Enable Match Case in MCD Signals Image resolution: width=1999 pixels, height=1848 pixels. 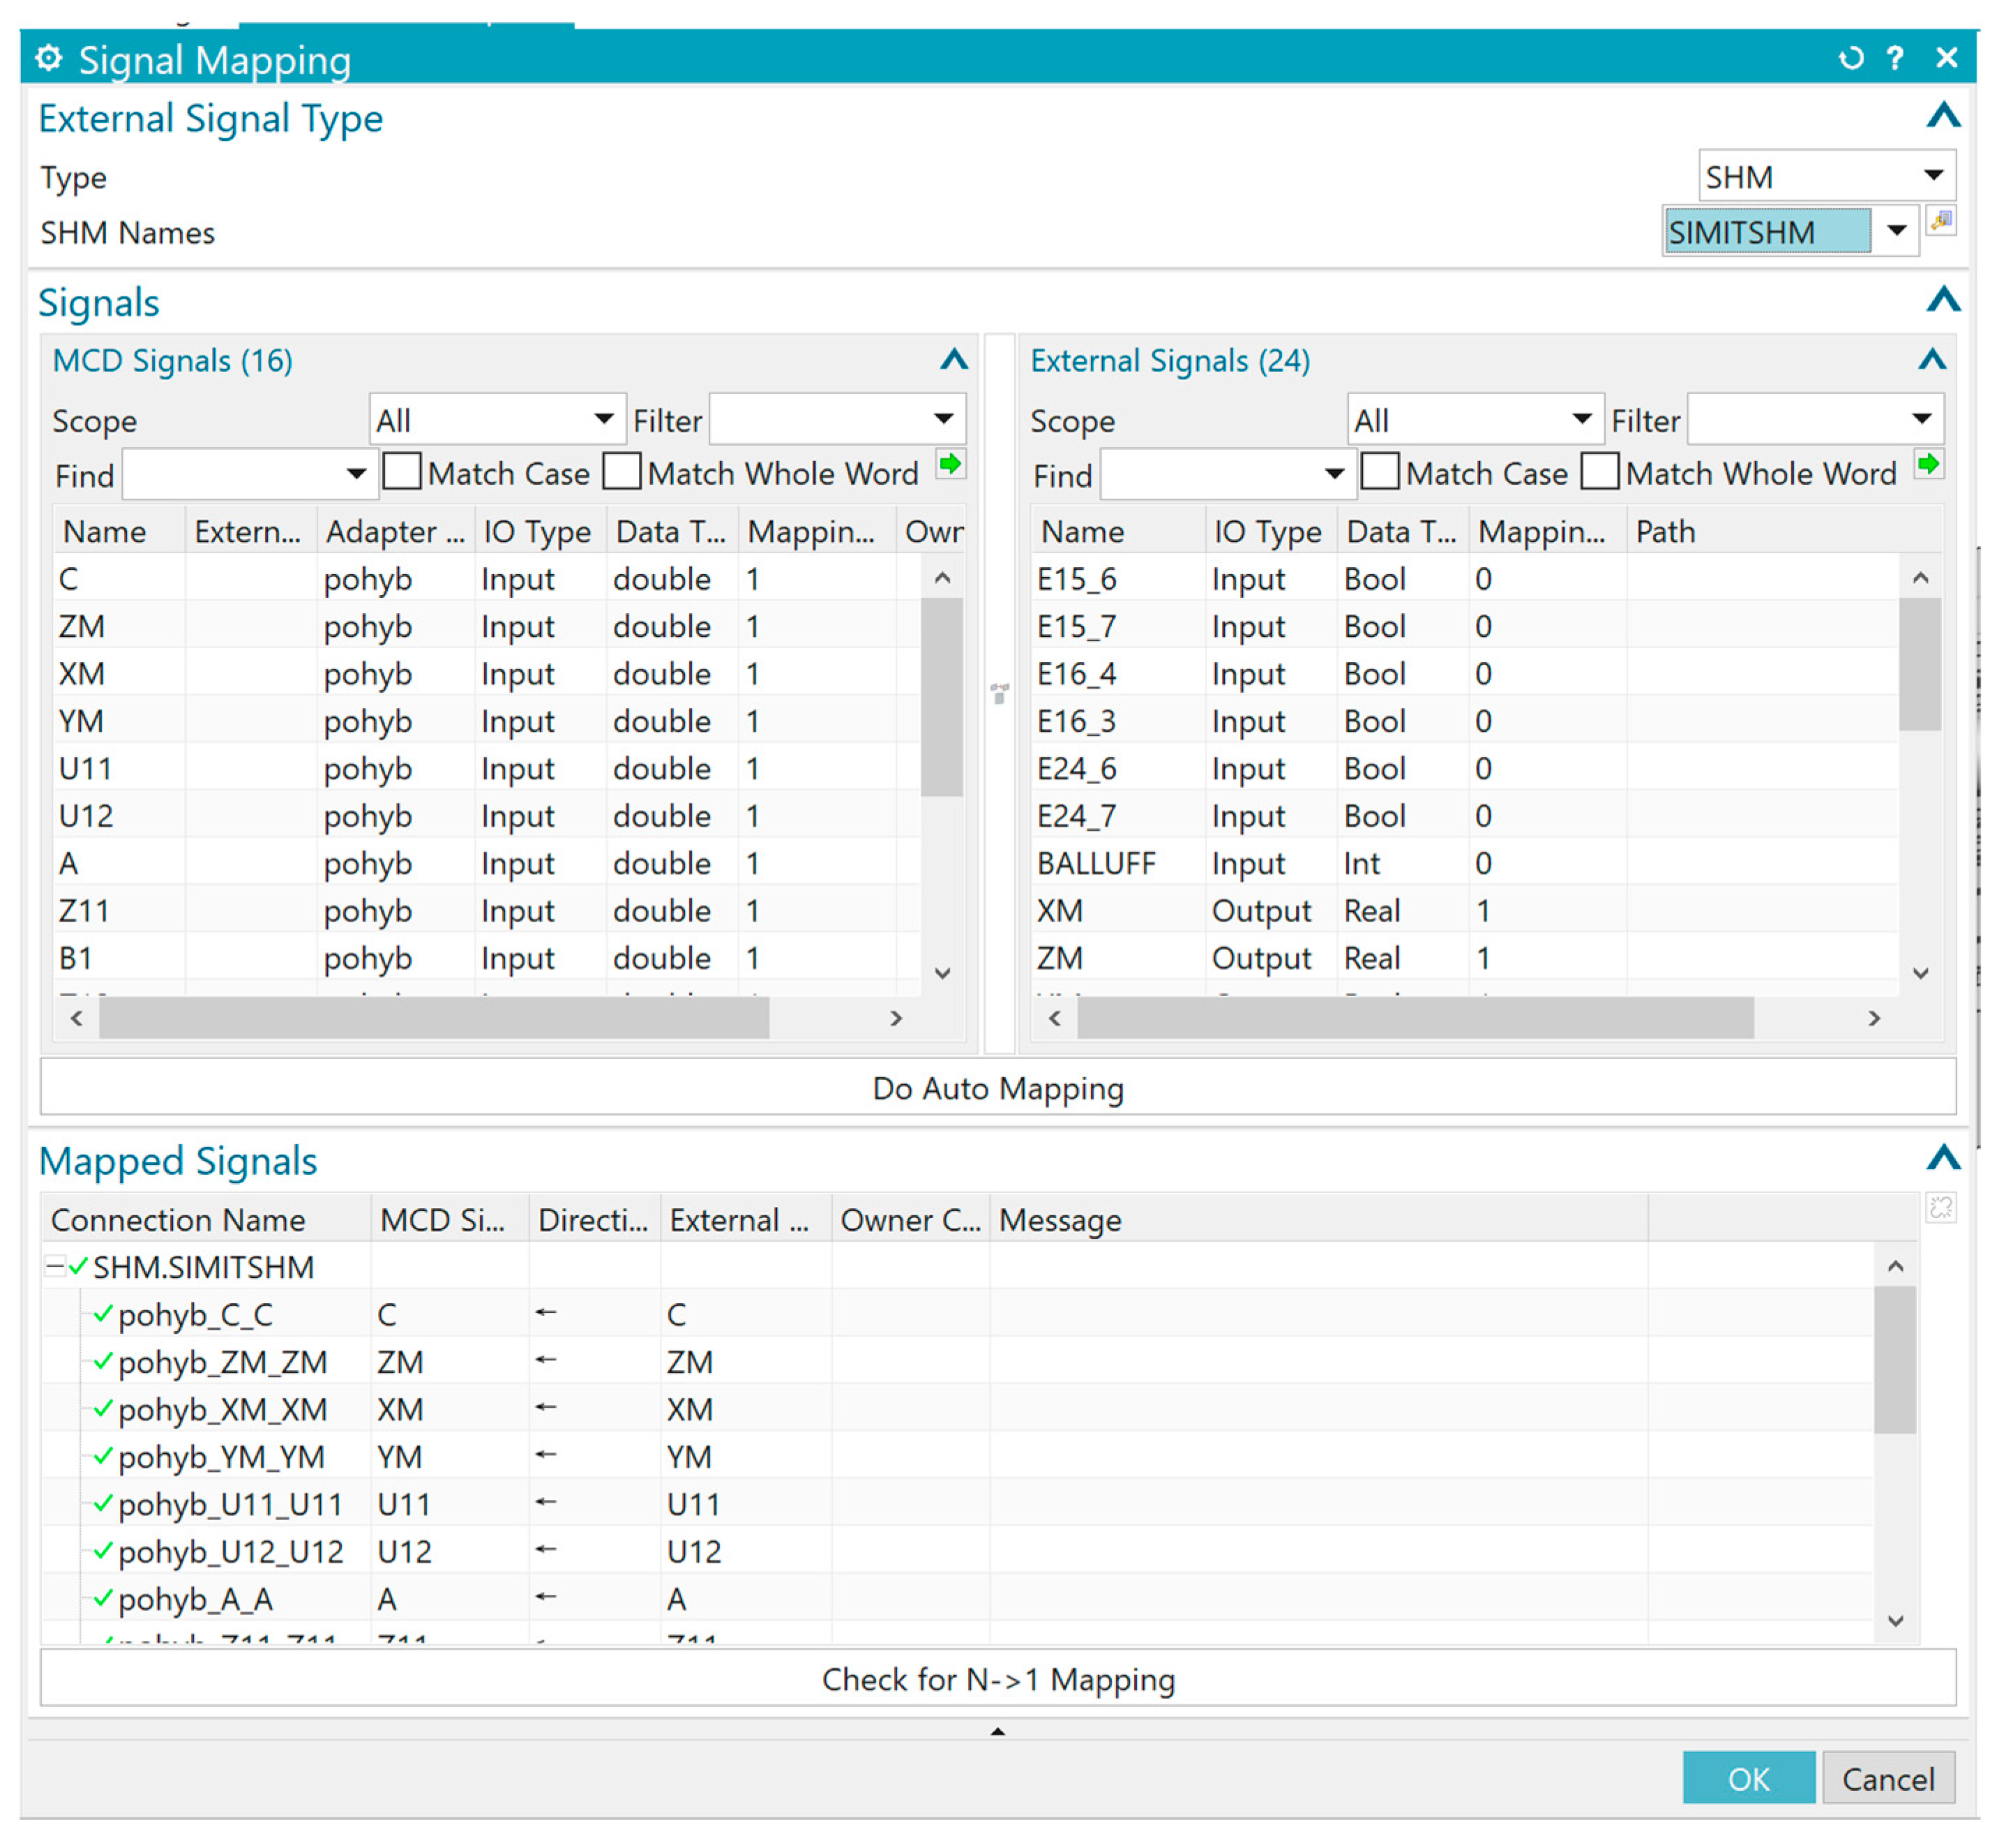tap(402, 471)
